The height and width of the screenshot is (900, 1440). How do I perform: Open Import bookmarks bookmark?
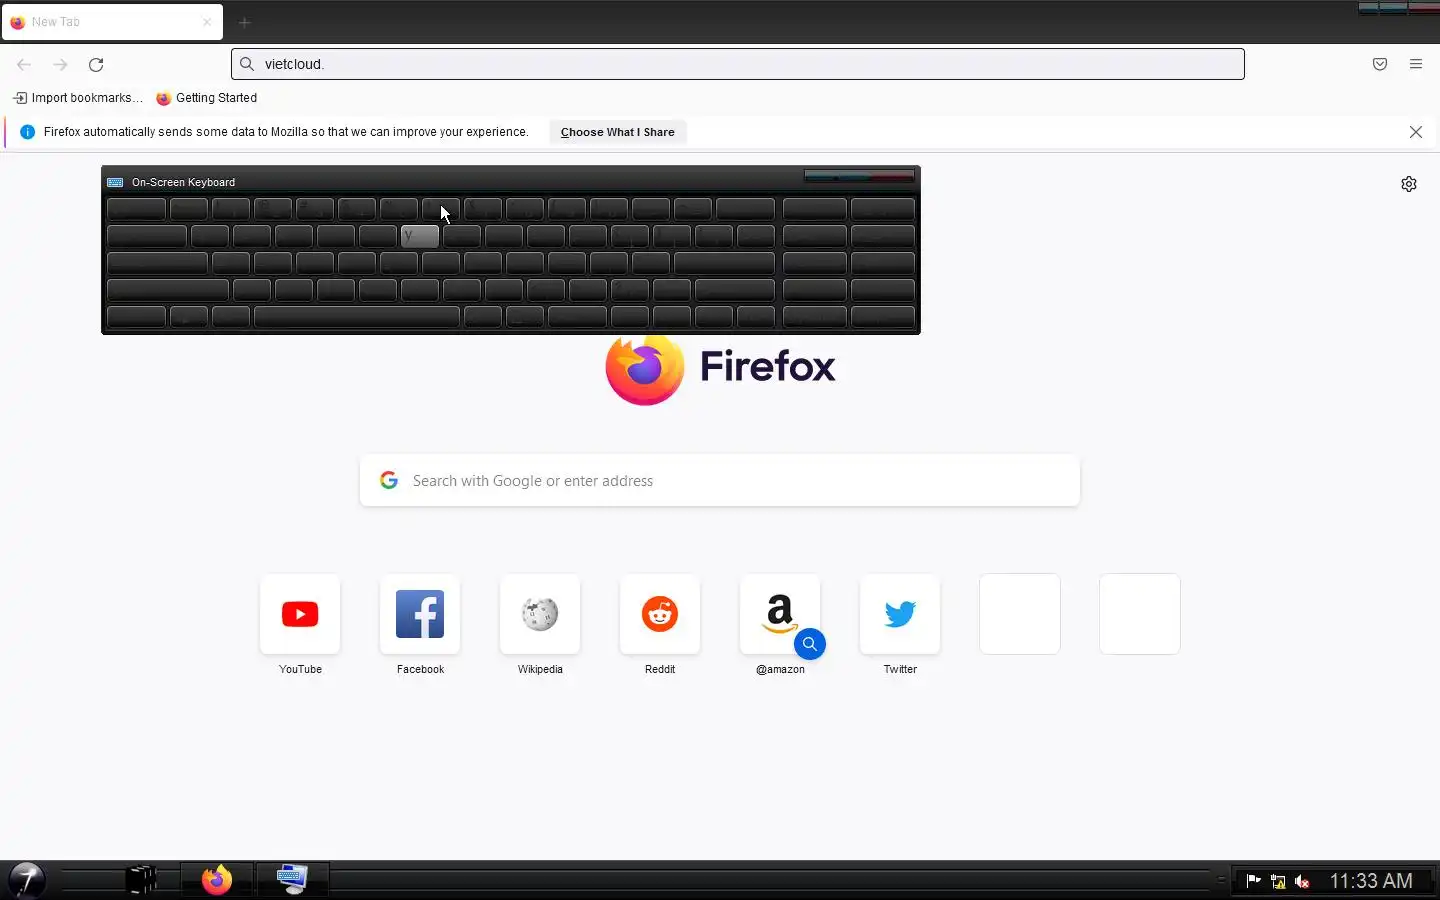(78, 98)
